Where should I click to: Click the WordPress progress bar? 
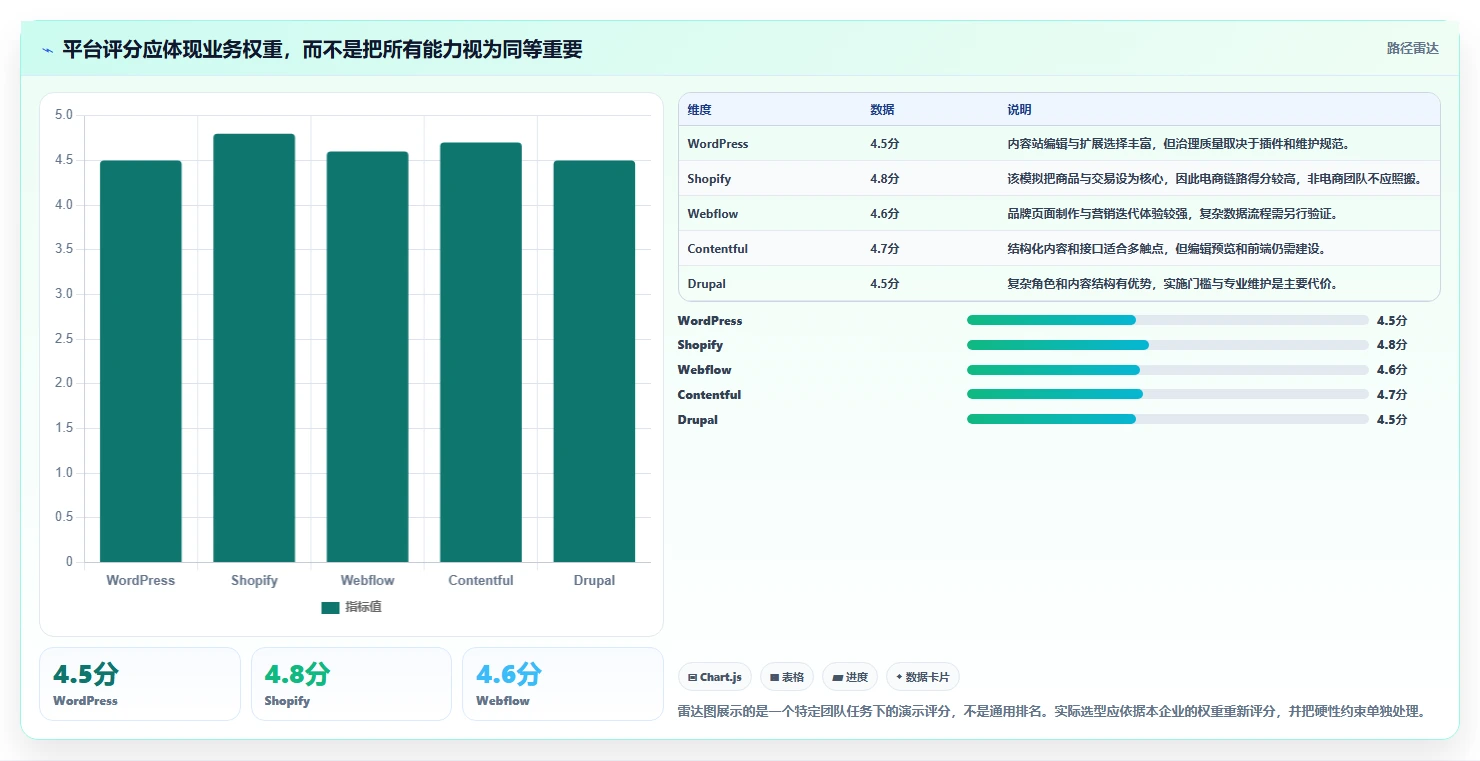point(1168,320)
